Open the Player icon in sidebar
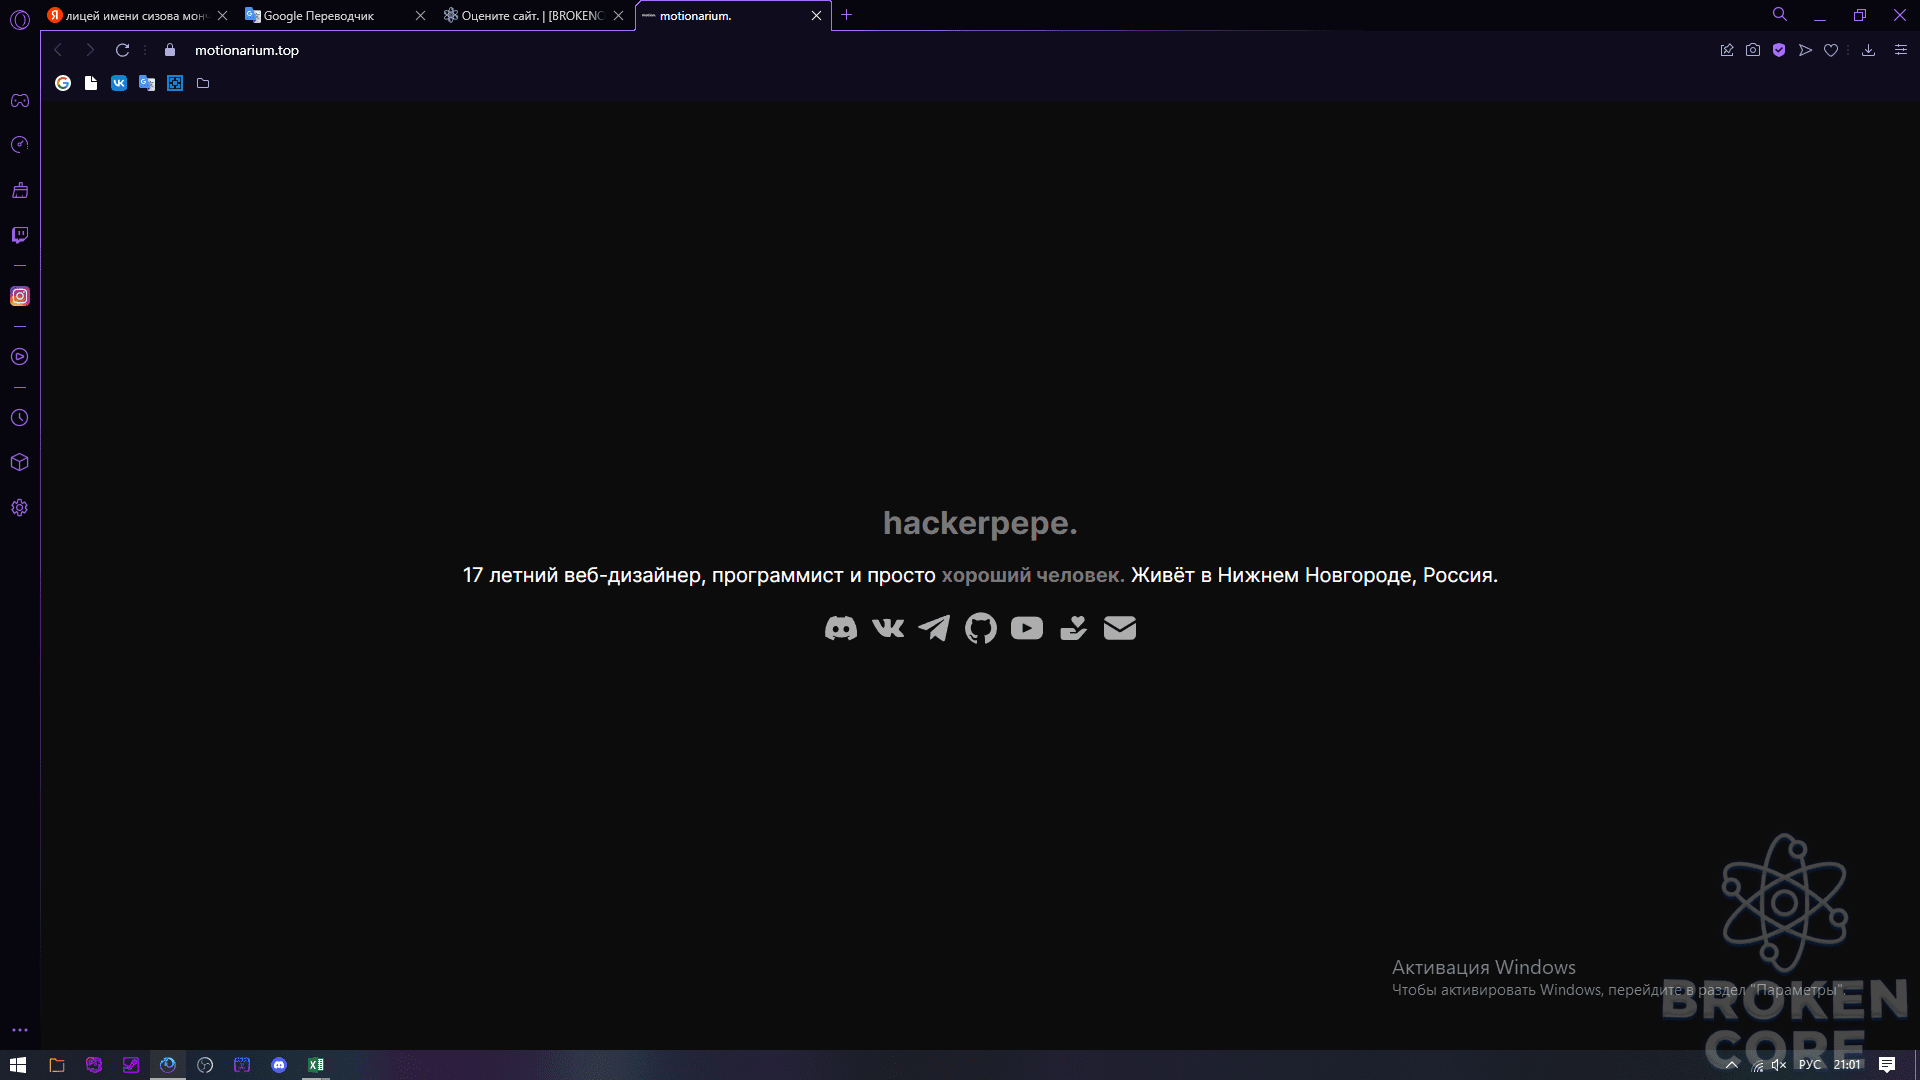 point(20,357)
